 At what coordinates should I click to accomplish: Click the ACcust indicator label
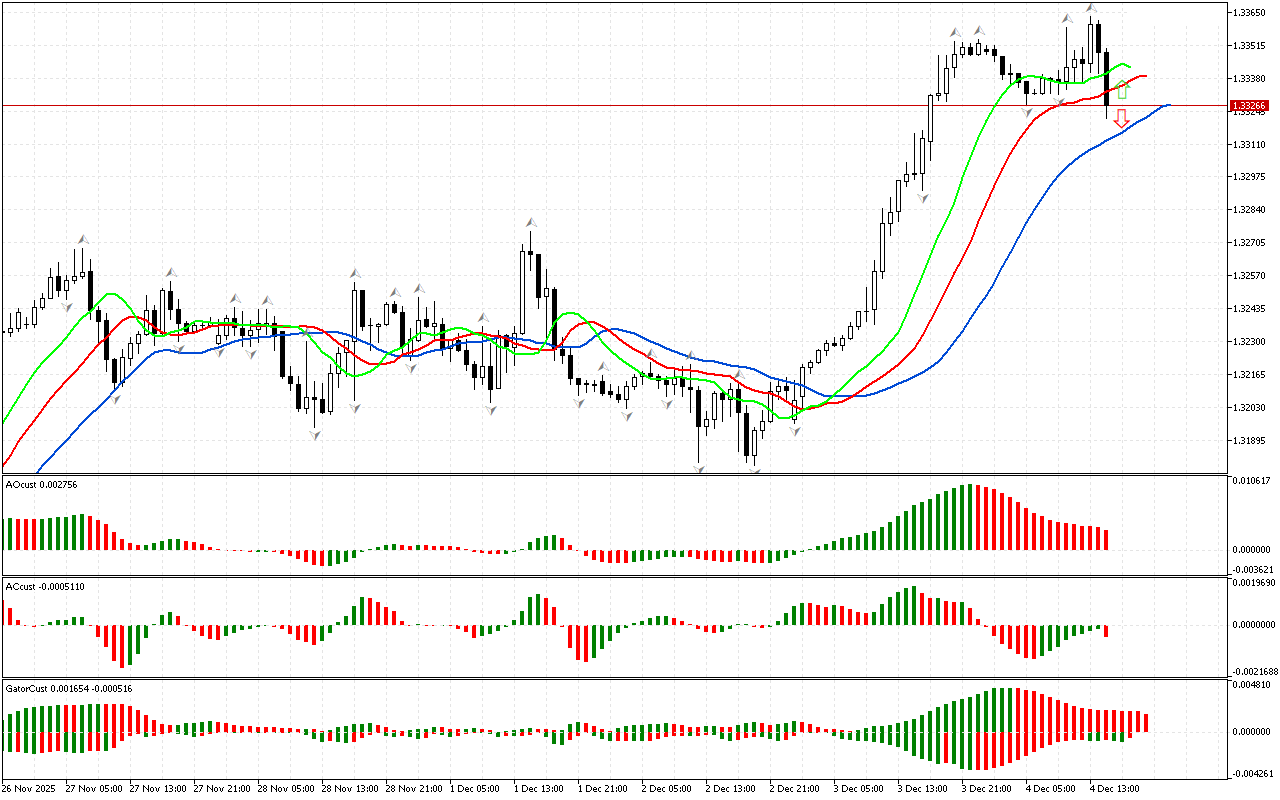44,586
